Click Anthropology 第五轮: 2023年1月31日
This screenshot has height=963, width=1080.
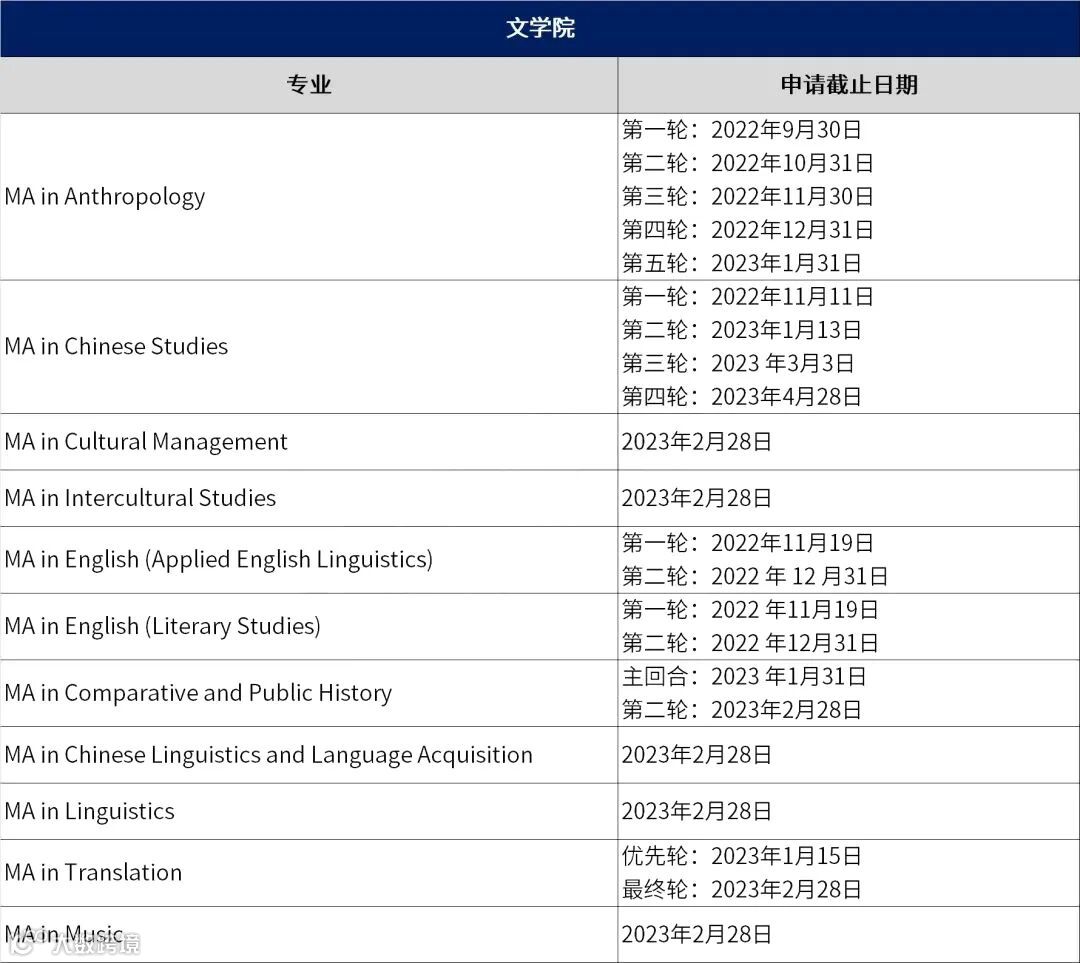(742, 263)
